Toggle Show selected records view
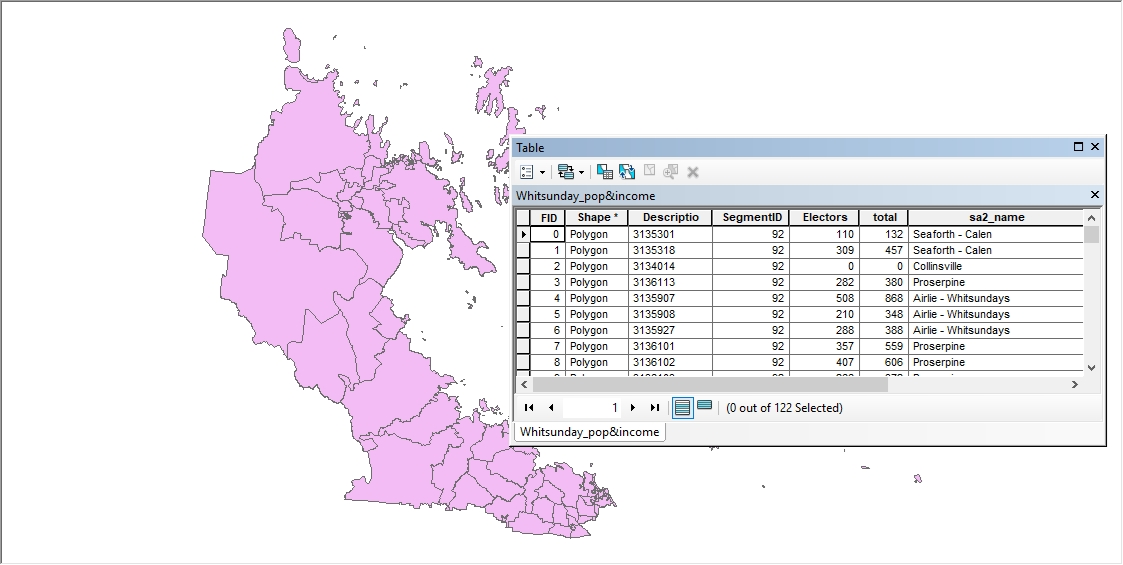Viewport: 1123px width, 565px height. point(704,406)
